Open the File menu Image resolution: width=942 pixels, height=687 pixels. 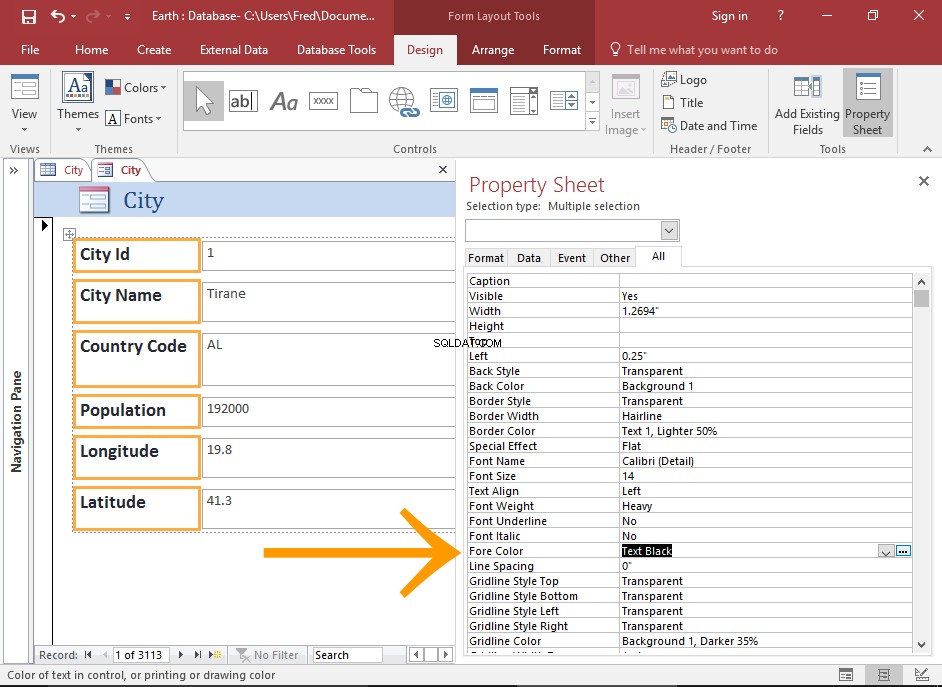point(30,50)
